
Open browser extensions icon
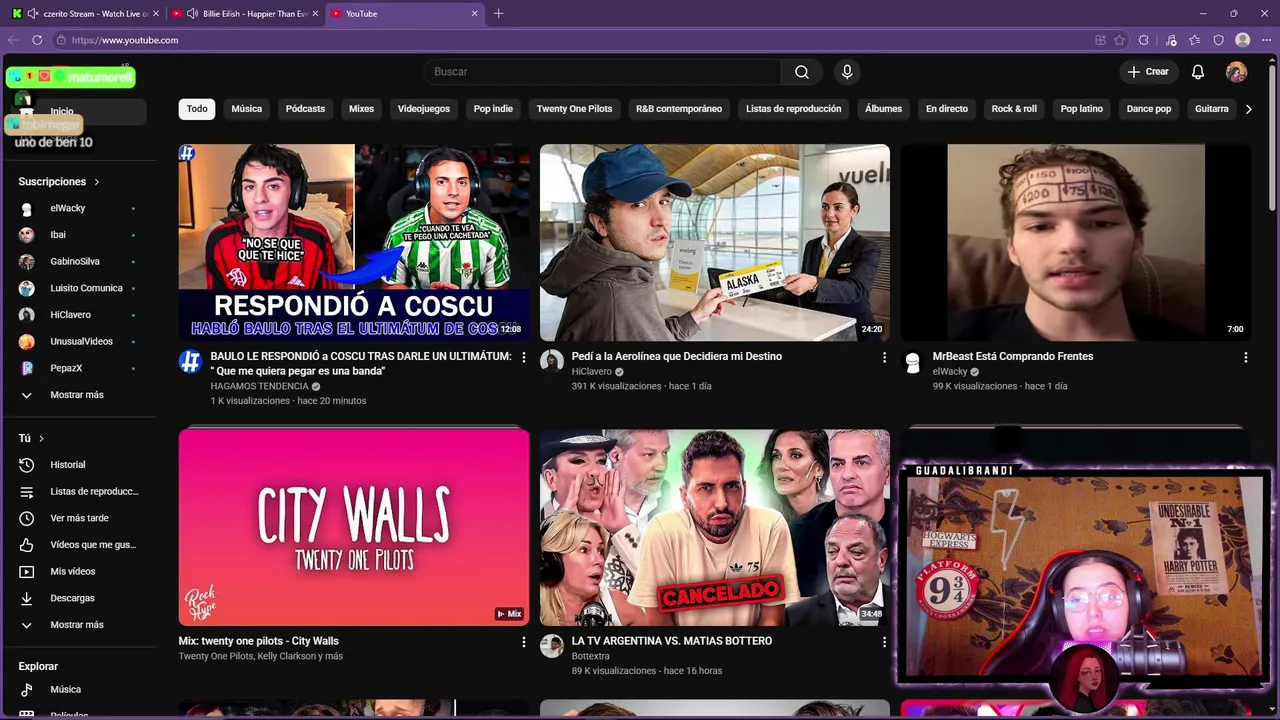click(1144, 40)
